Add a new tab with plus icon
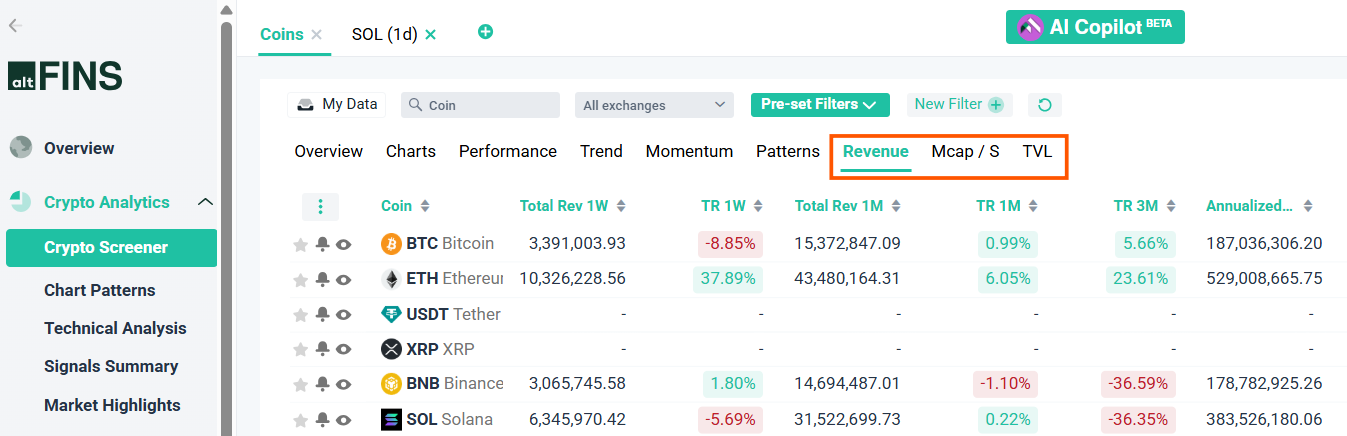This screenshot has height=436, width=1347. coord(486,32)
